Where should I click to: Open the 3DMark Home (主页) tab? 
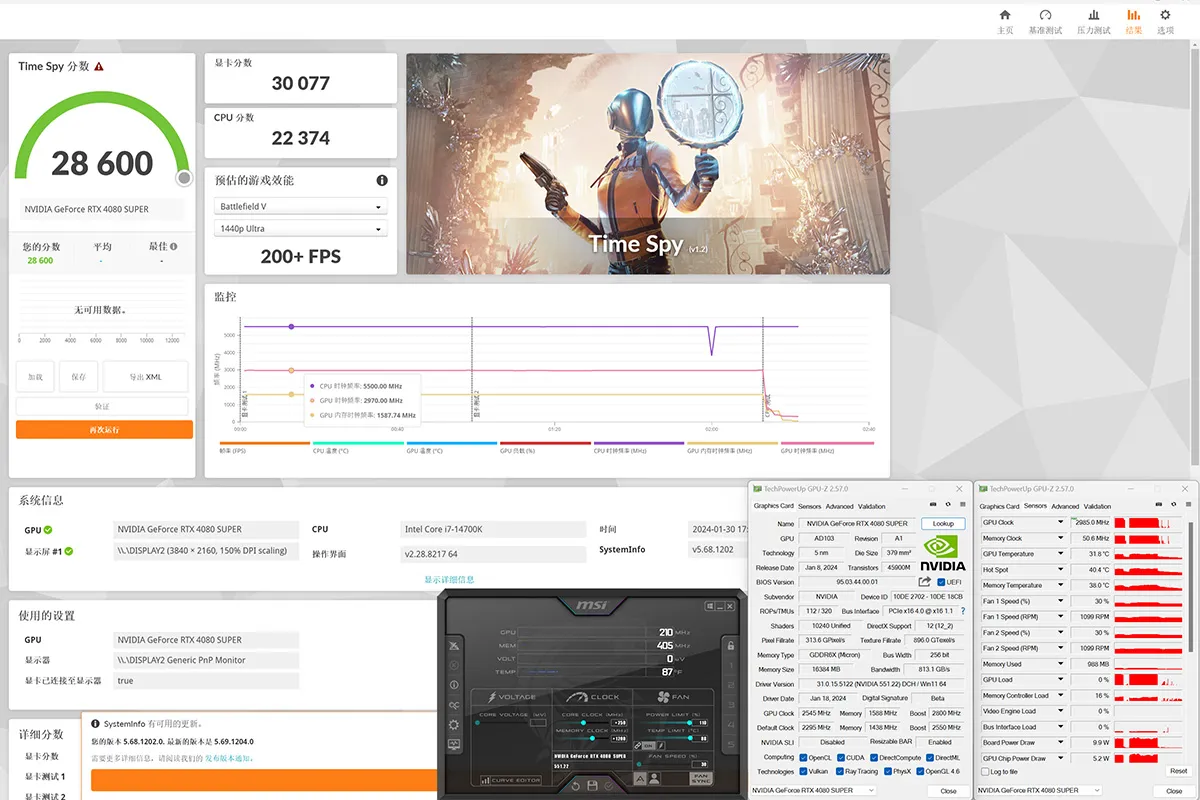pos(1005,21)
